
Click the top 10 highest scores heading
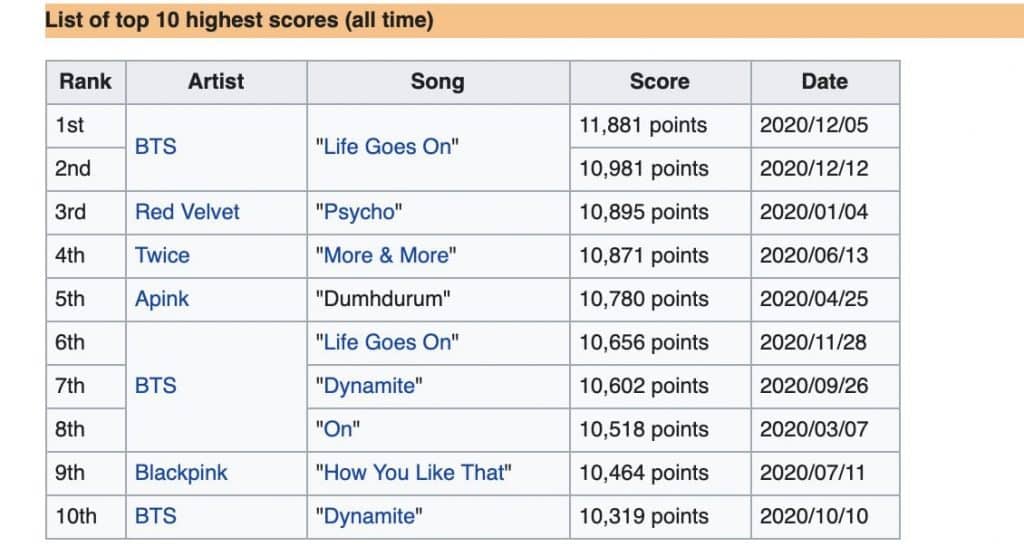coord(239,20)
